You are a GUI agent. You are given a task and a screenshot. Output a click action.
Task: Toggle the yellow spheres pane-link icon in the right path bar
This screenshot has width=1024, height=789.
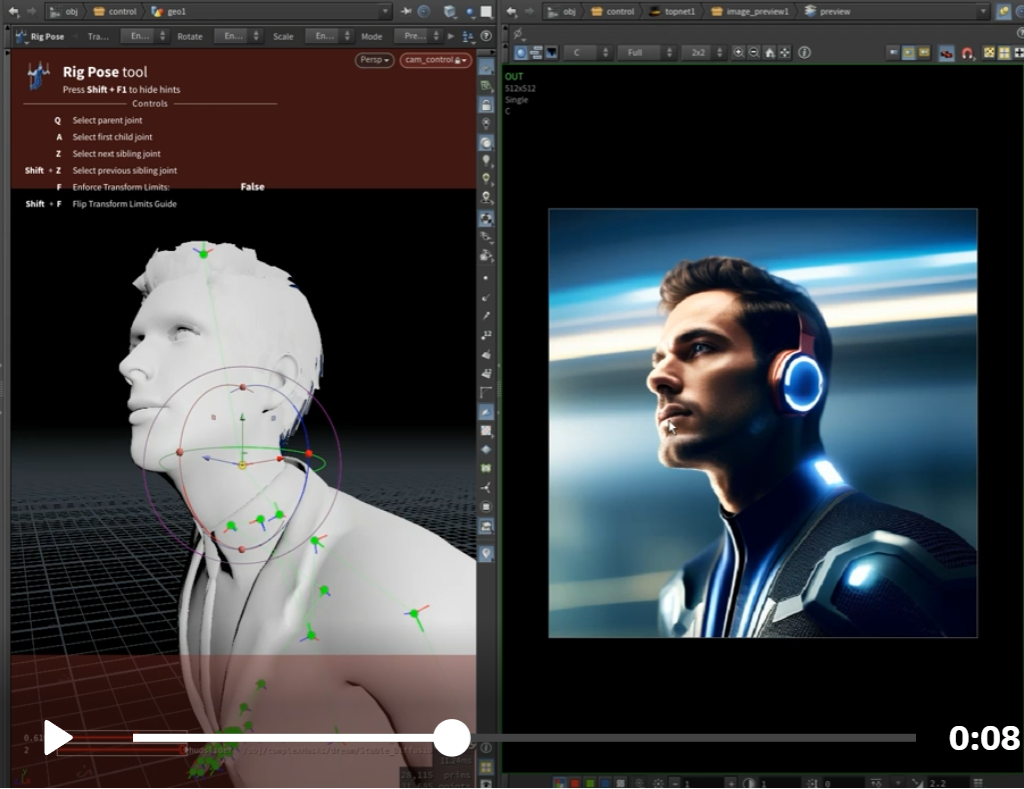(x=1004, y=11)
